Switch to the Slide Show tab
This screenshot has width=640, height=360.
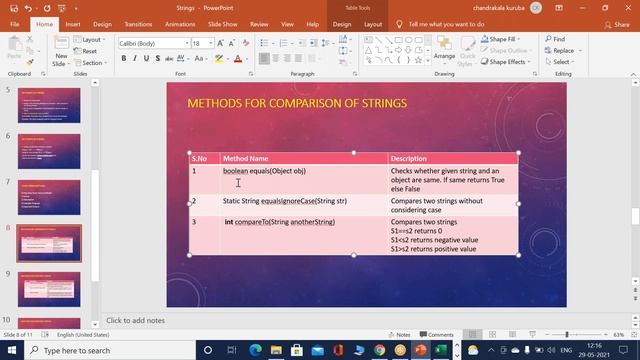[x=222, y=24]
